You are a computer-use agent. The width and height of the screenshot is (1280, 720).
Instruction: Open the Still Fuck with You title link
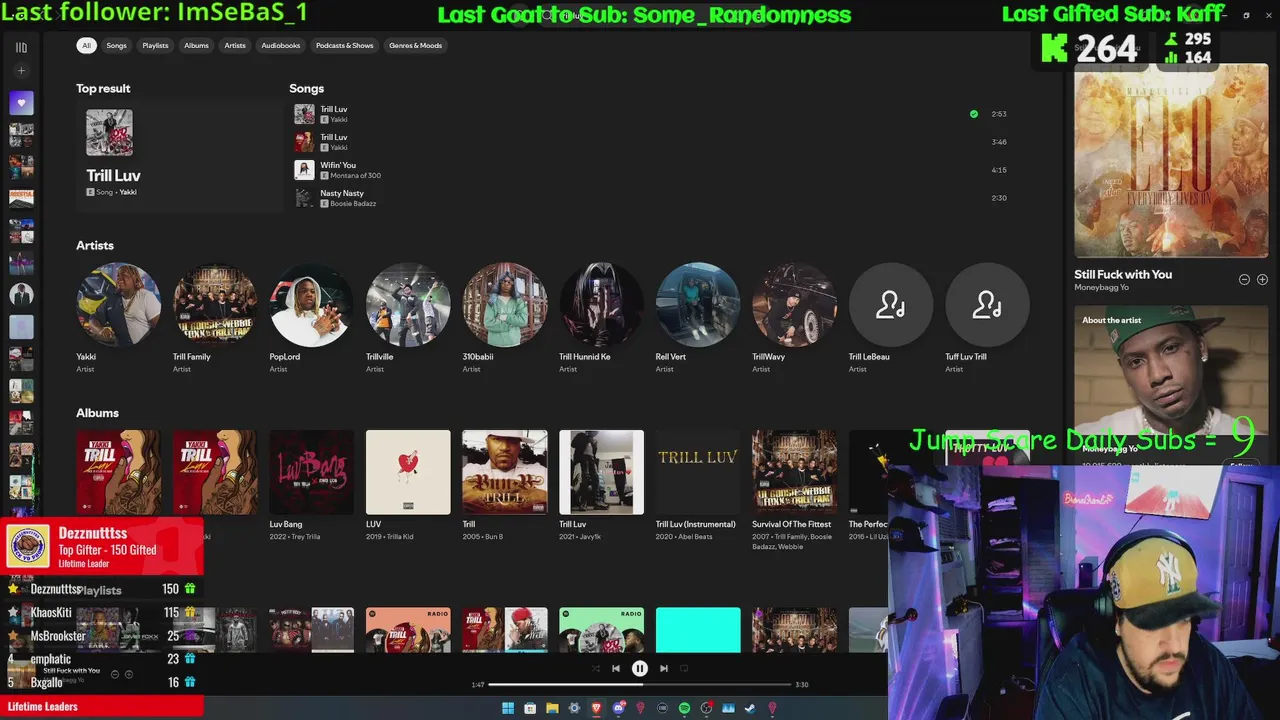1123,275
